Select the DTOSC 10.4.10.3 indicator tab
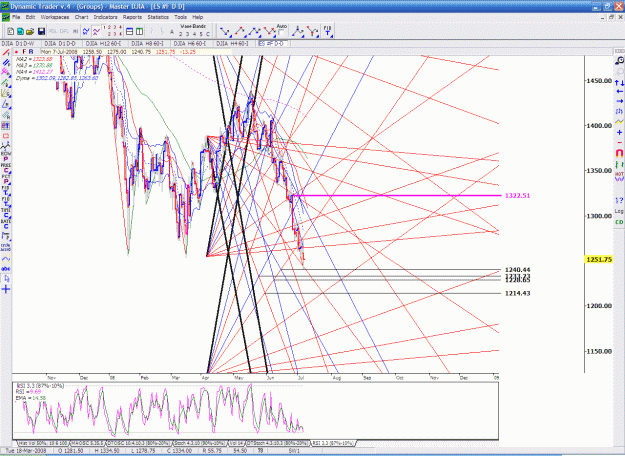 tap(139, 443)
